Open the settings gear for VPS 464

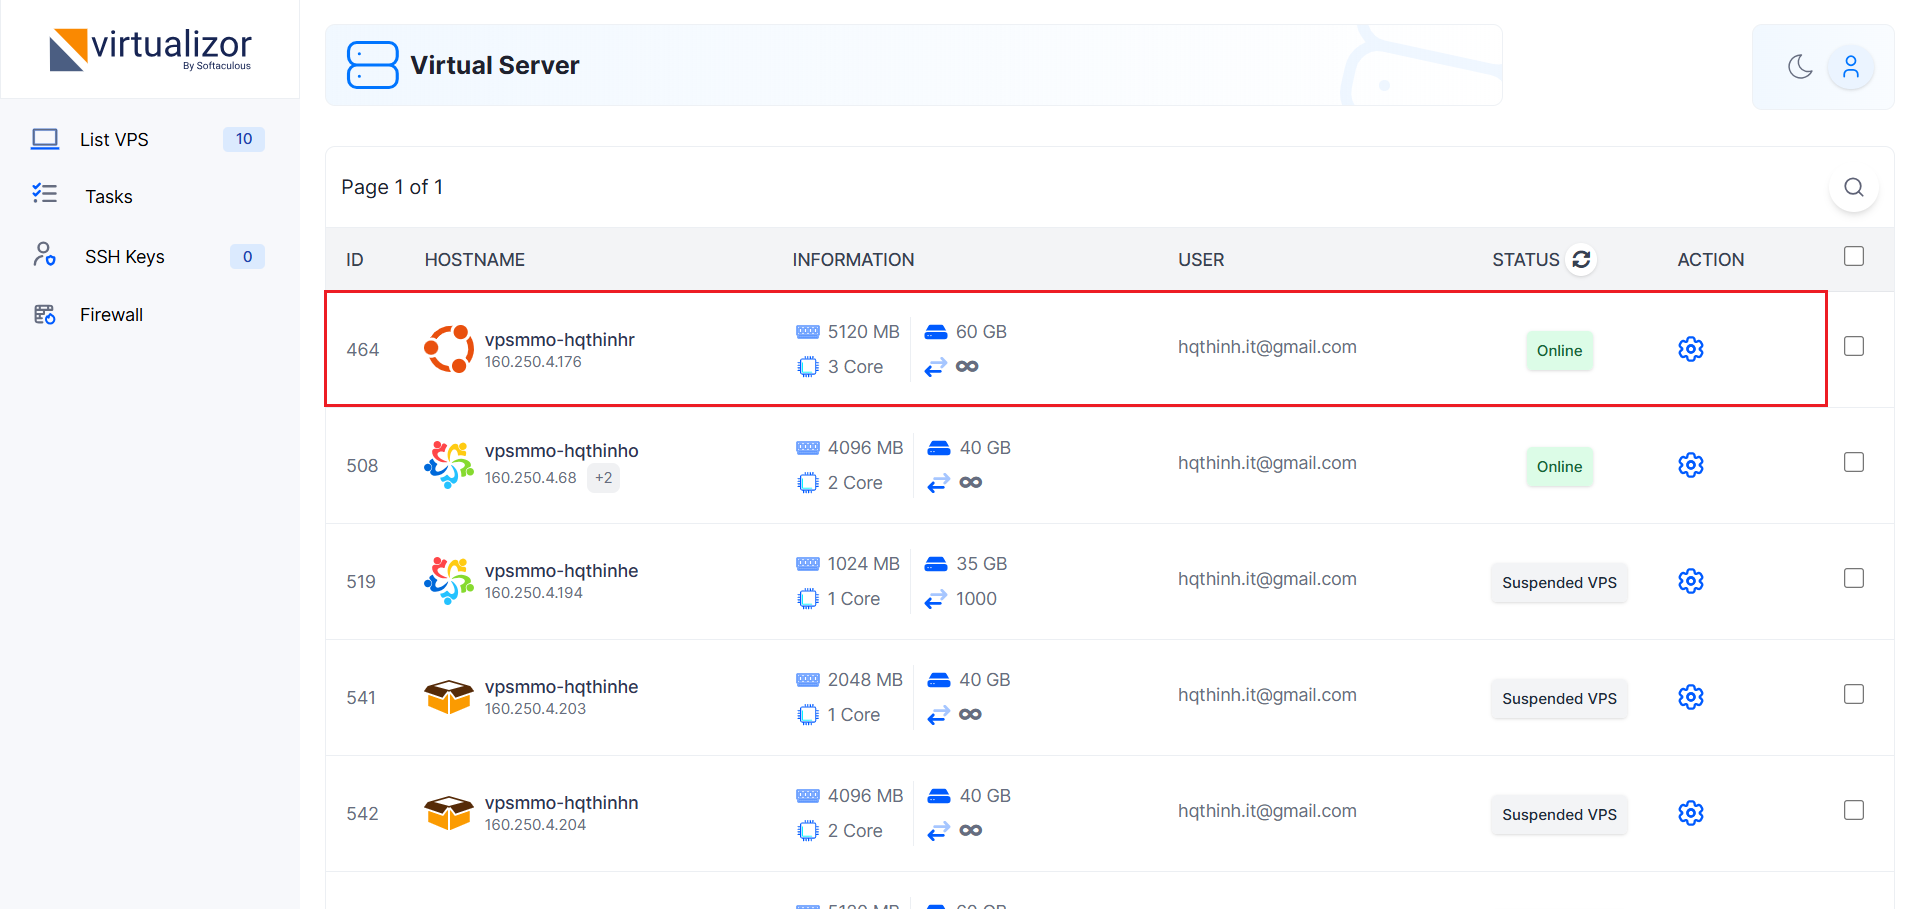pyautogui.click(x=1690, y=349)
